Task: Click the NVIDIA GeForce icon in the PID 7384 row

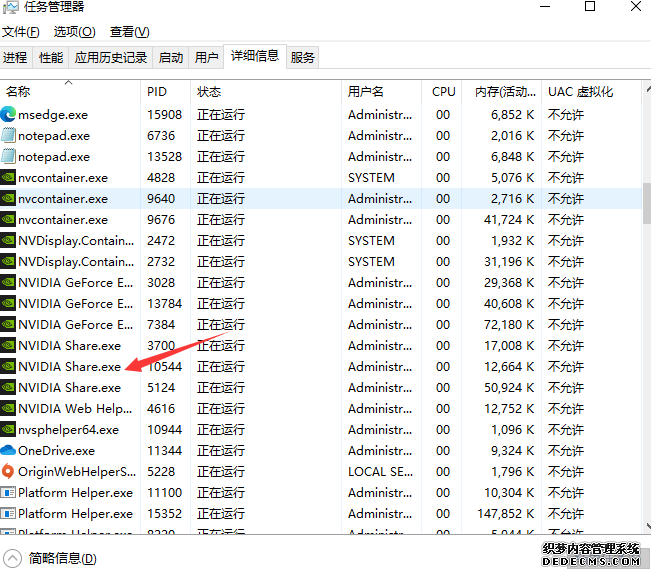Action: [8, 324]
